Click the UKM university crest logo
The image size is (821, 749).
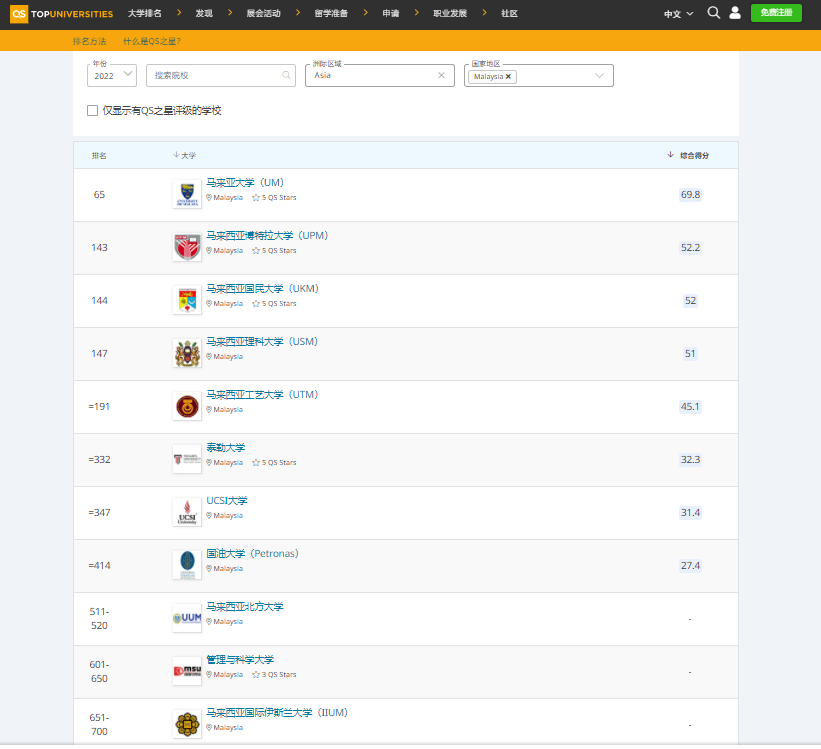(187, 300)
